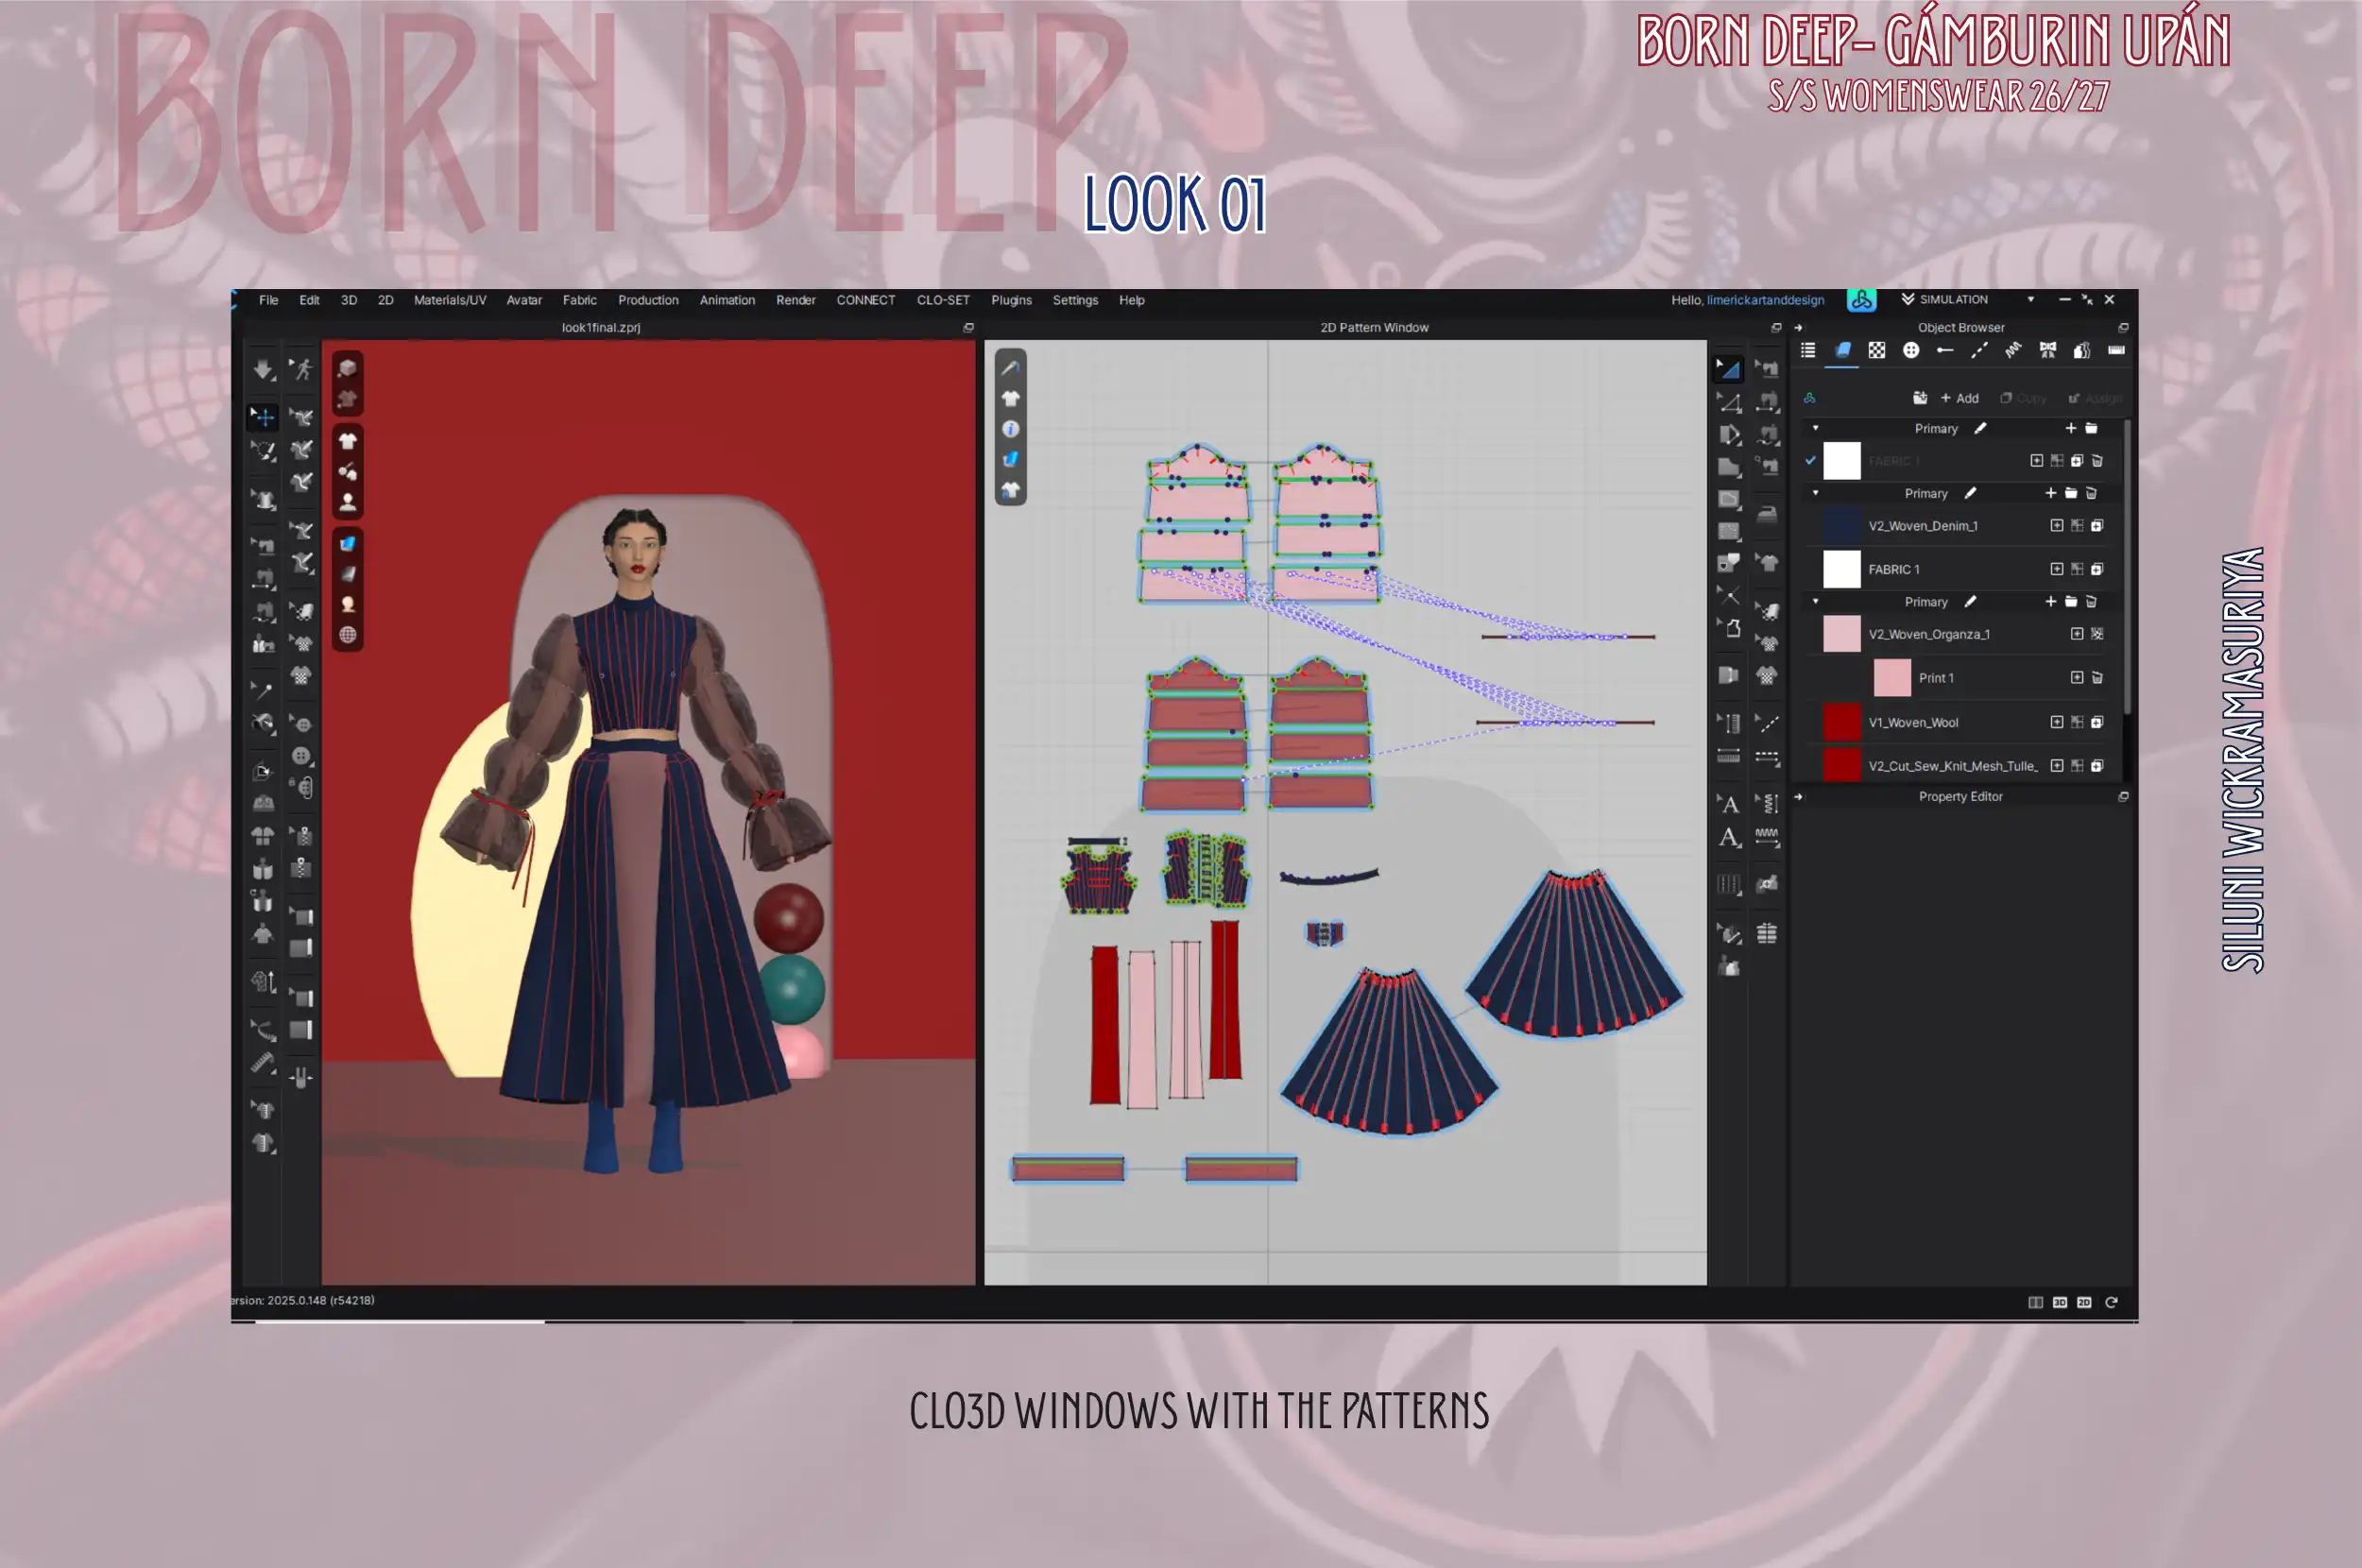Viewport: 2362px width, 1568px height.
Task: Select the Topstitch tab icon
Action: point(1978,350)
